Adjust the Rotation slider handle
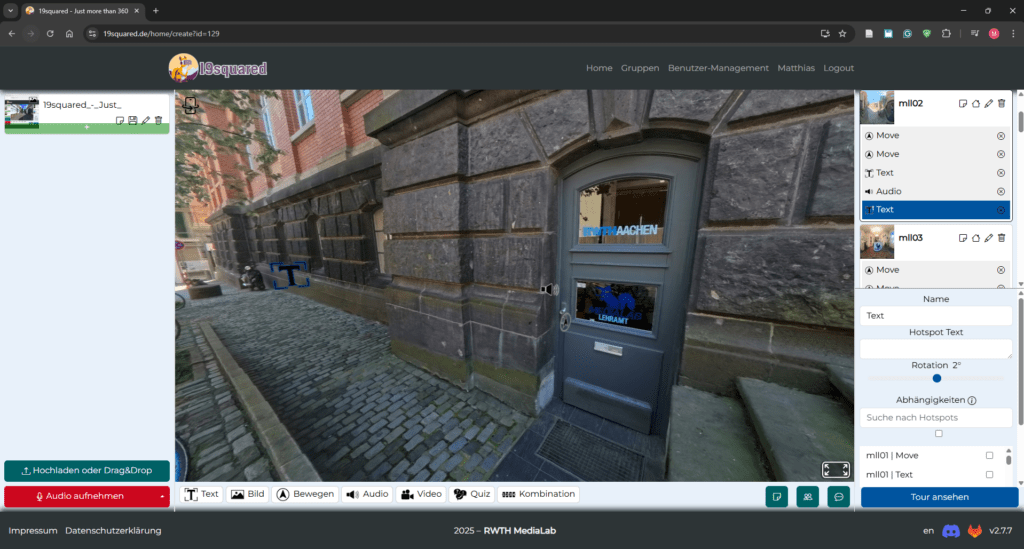This screenshot has height=549, width=1024. [x=937, y=378]
